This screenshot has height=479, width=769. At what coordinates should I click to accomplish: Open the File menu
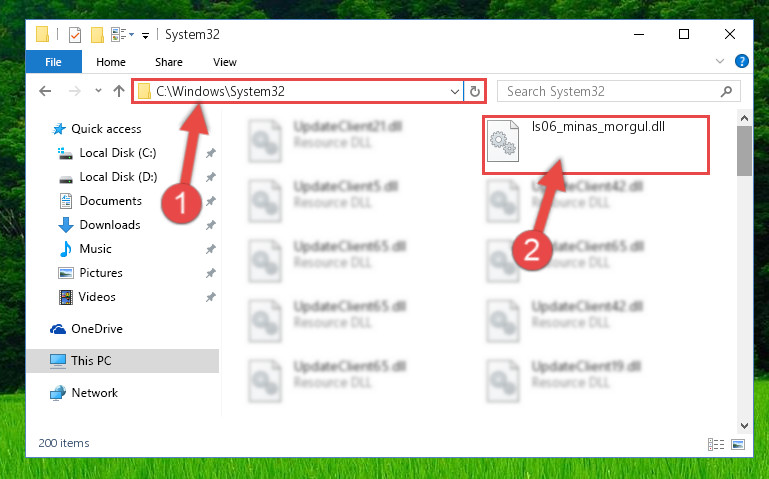coord(53,62)
